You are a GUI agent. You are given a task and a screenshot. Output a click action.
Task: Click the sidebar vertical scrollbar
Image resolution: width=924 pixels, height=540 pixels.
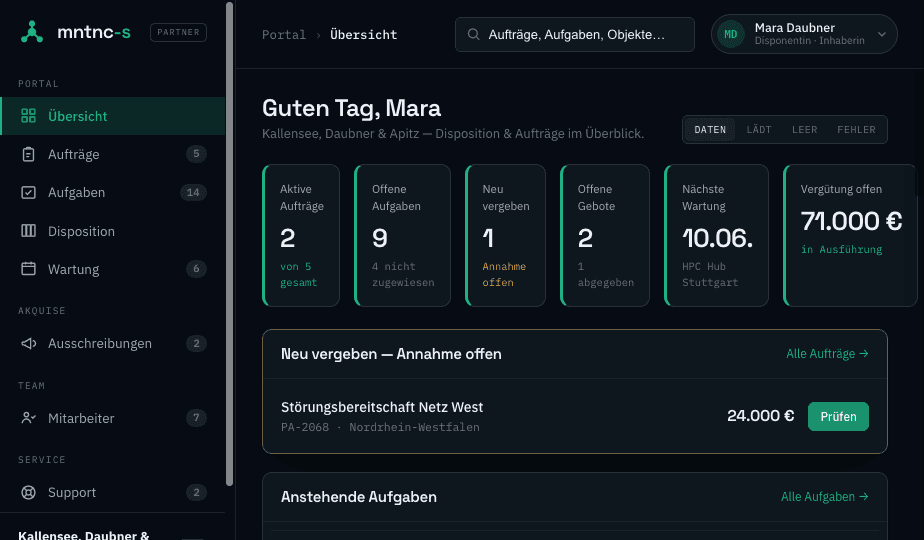click(229, 244)
